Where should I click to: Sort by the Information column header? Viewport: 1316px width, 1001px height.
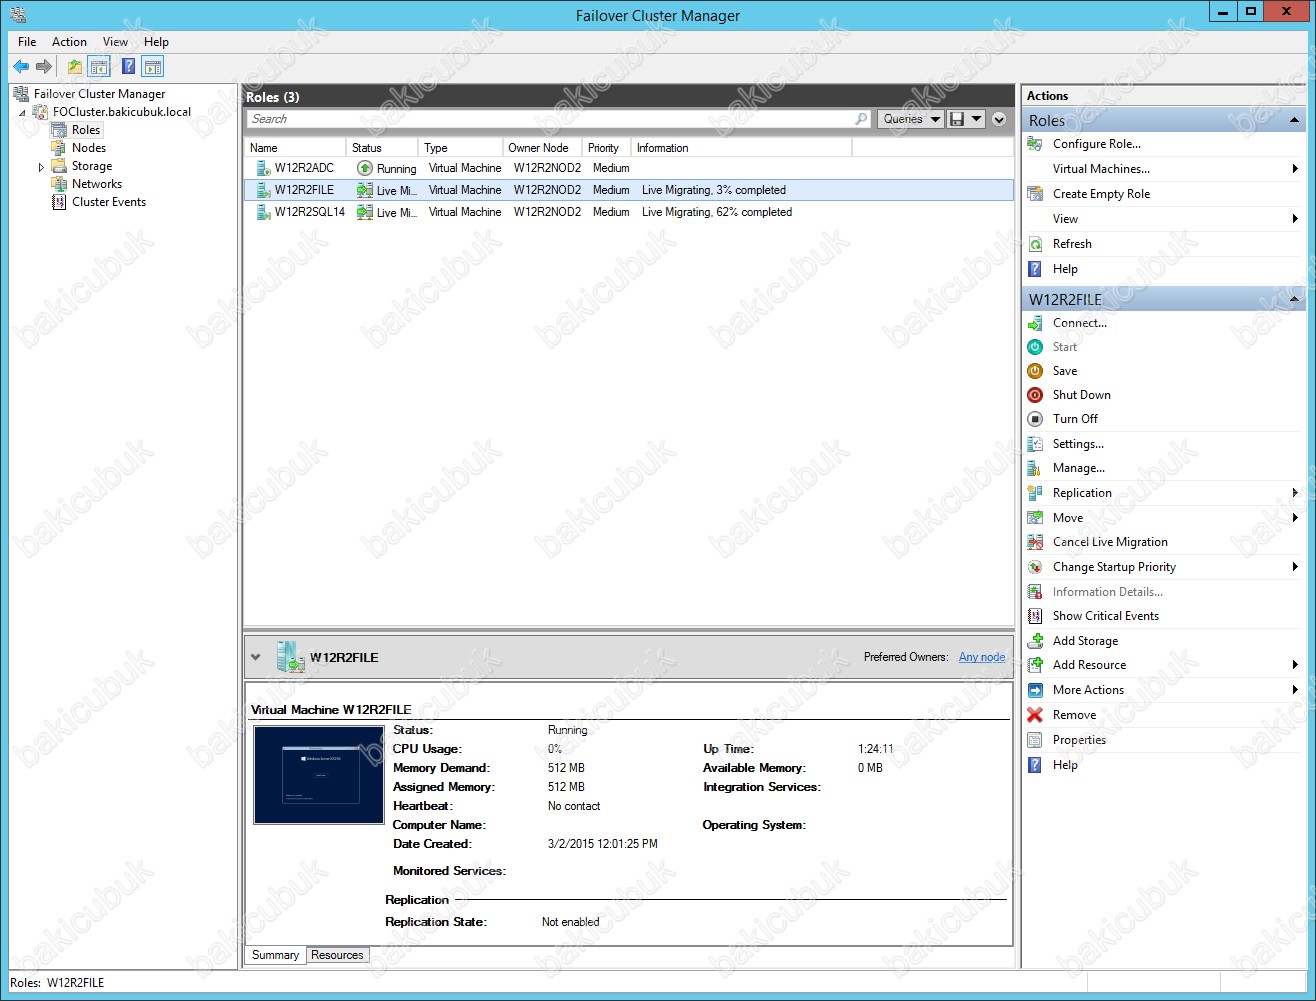tap(742, 148)
